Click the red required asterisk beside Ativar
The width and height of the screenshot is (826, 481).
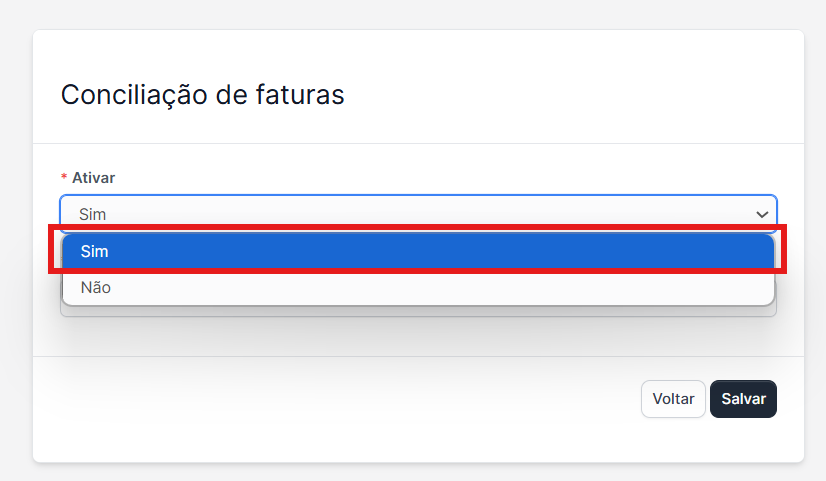(64, 177)
